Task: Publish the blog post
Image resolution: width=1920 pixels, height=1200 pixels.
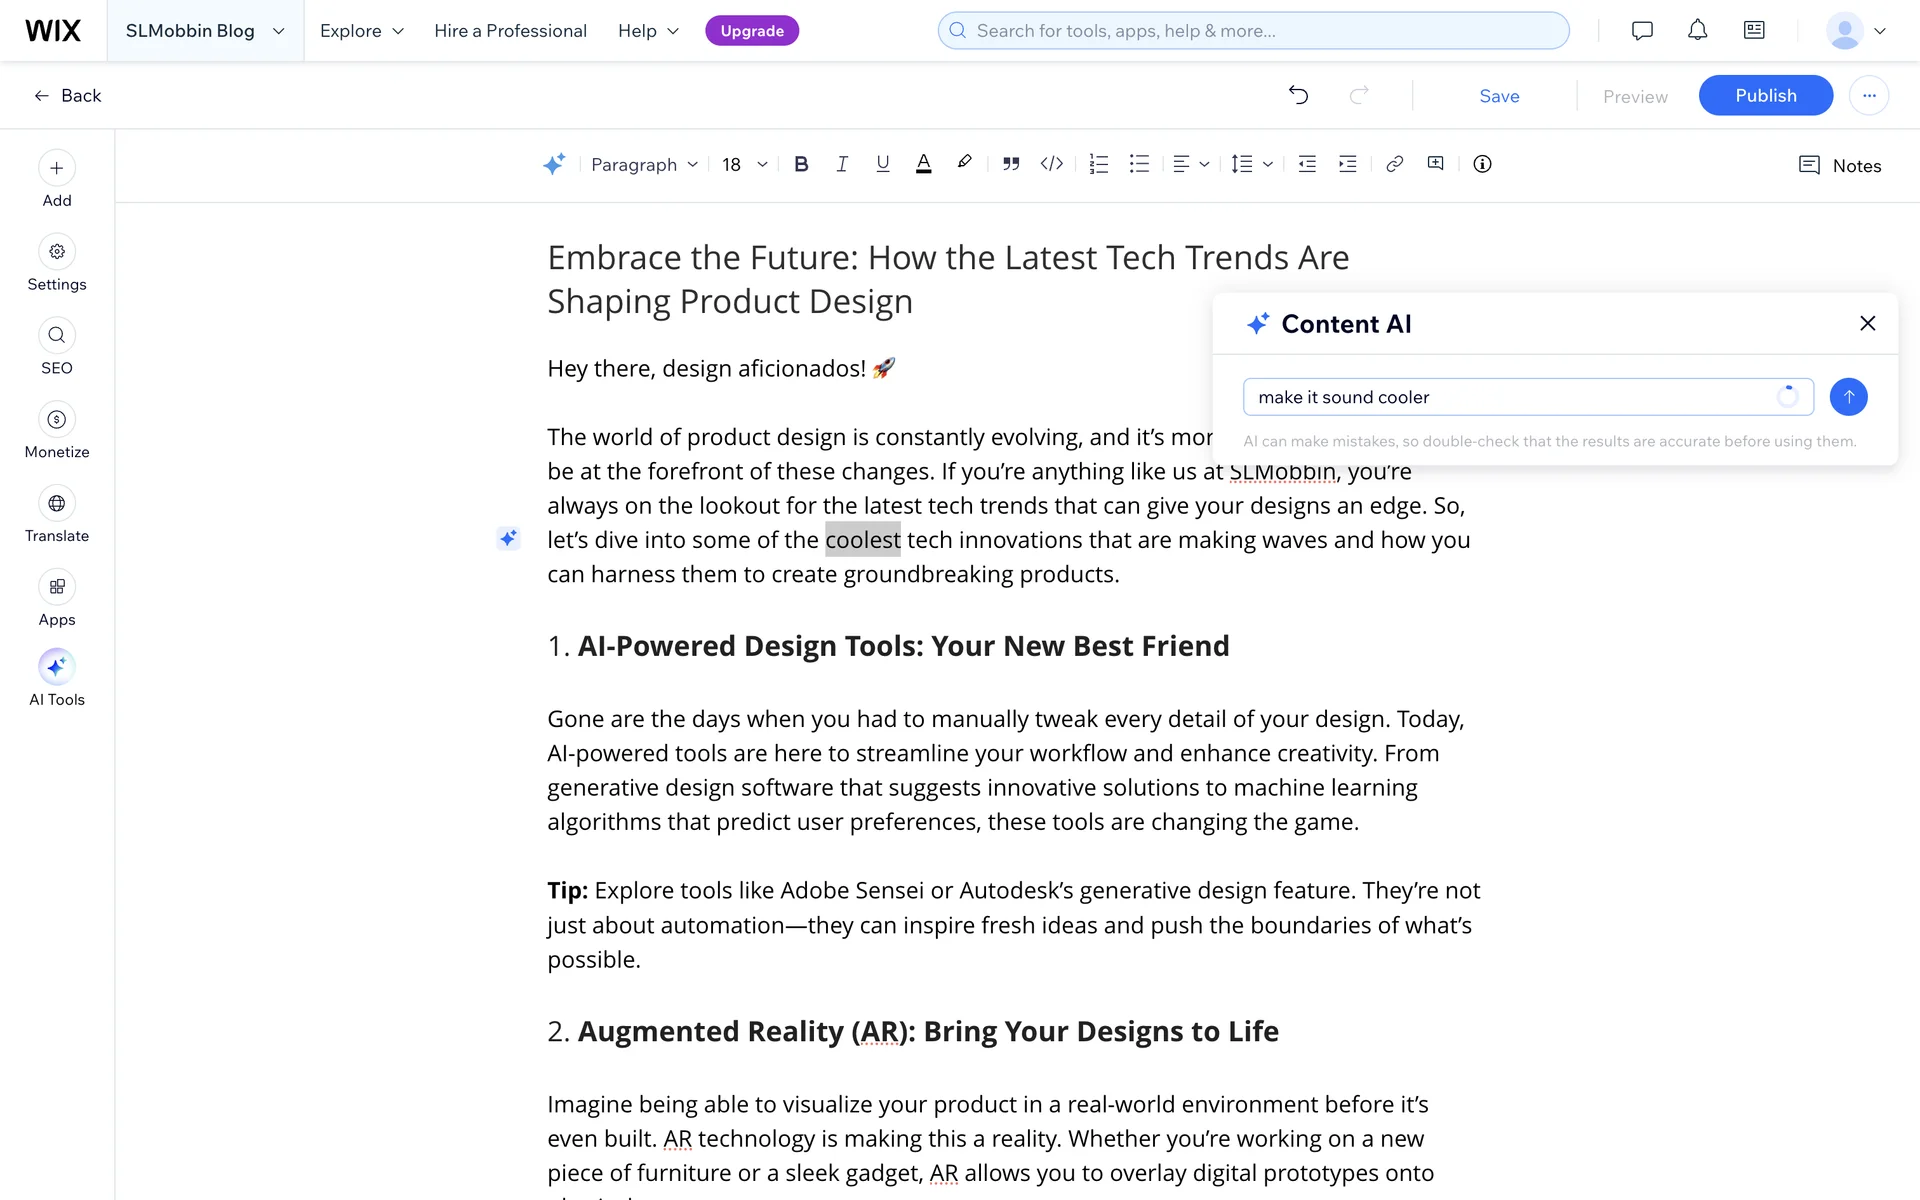Action: 1765,95
